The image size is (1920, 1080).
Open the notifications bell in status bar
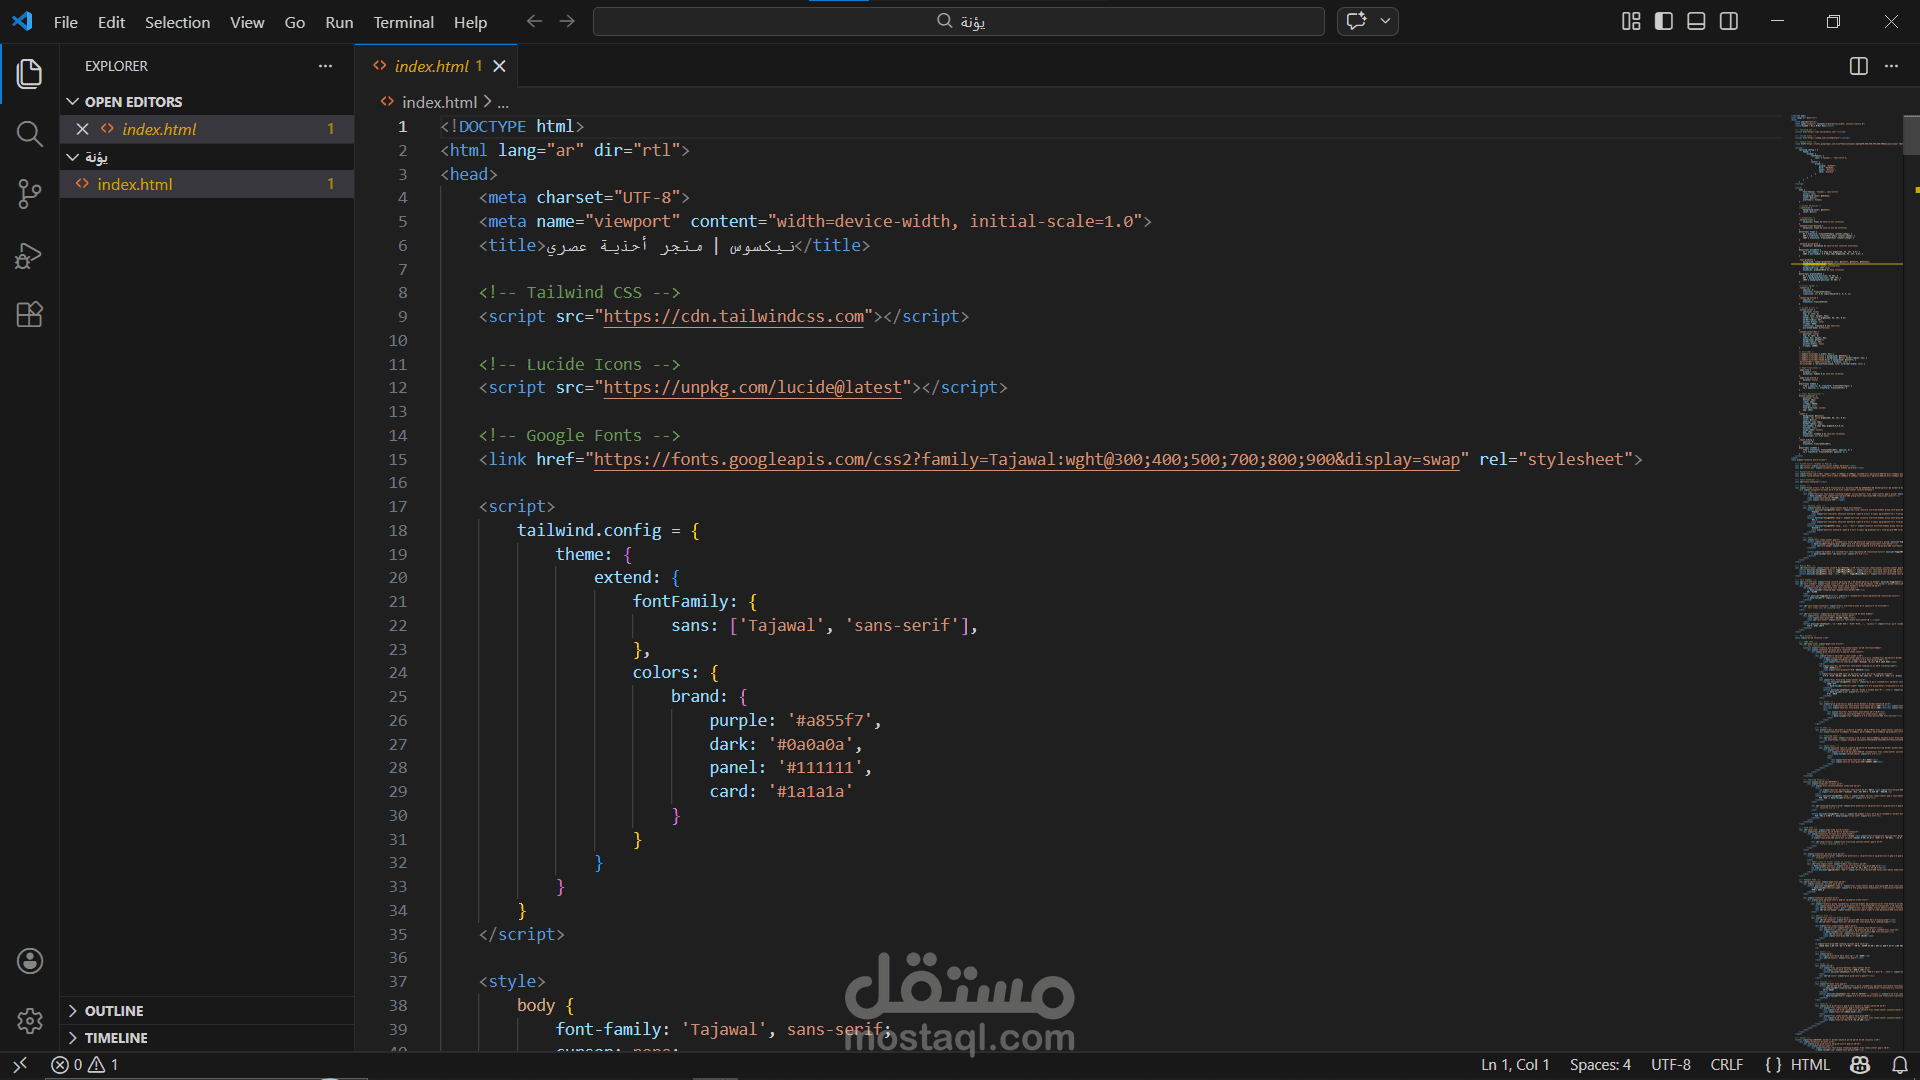click(x=1899, y=1065)
